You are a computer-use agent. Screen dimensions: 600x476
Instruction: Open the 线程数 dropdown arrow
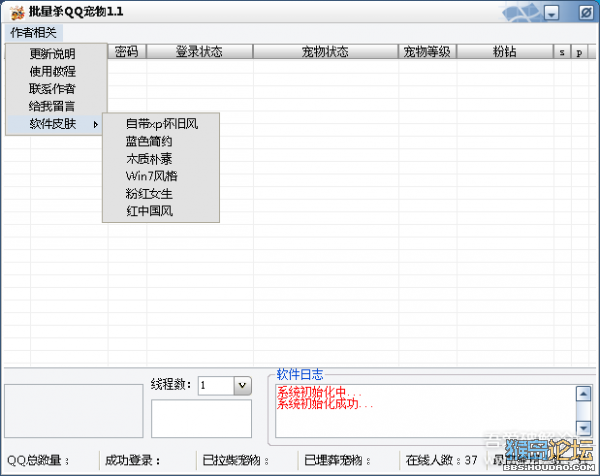pyautogui.click(x=242, y=385)
